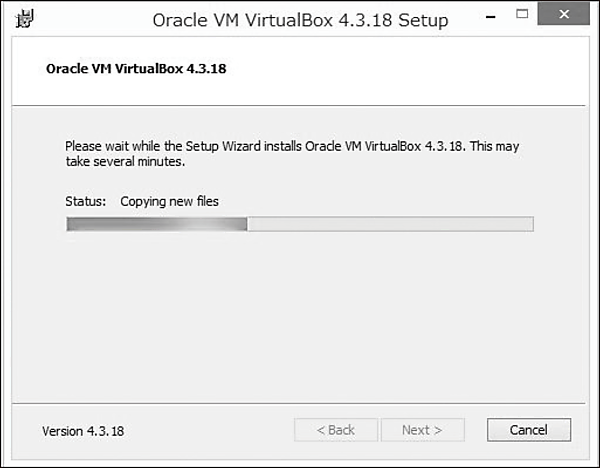Click the "Oracle VM VirtualBox 4.3.18 Setup" title text
The height and width of the screenshot is (468, 600).
(300, 20)
